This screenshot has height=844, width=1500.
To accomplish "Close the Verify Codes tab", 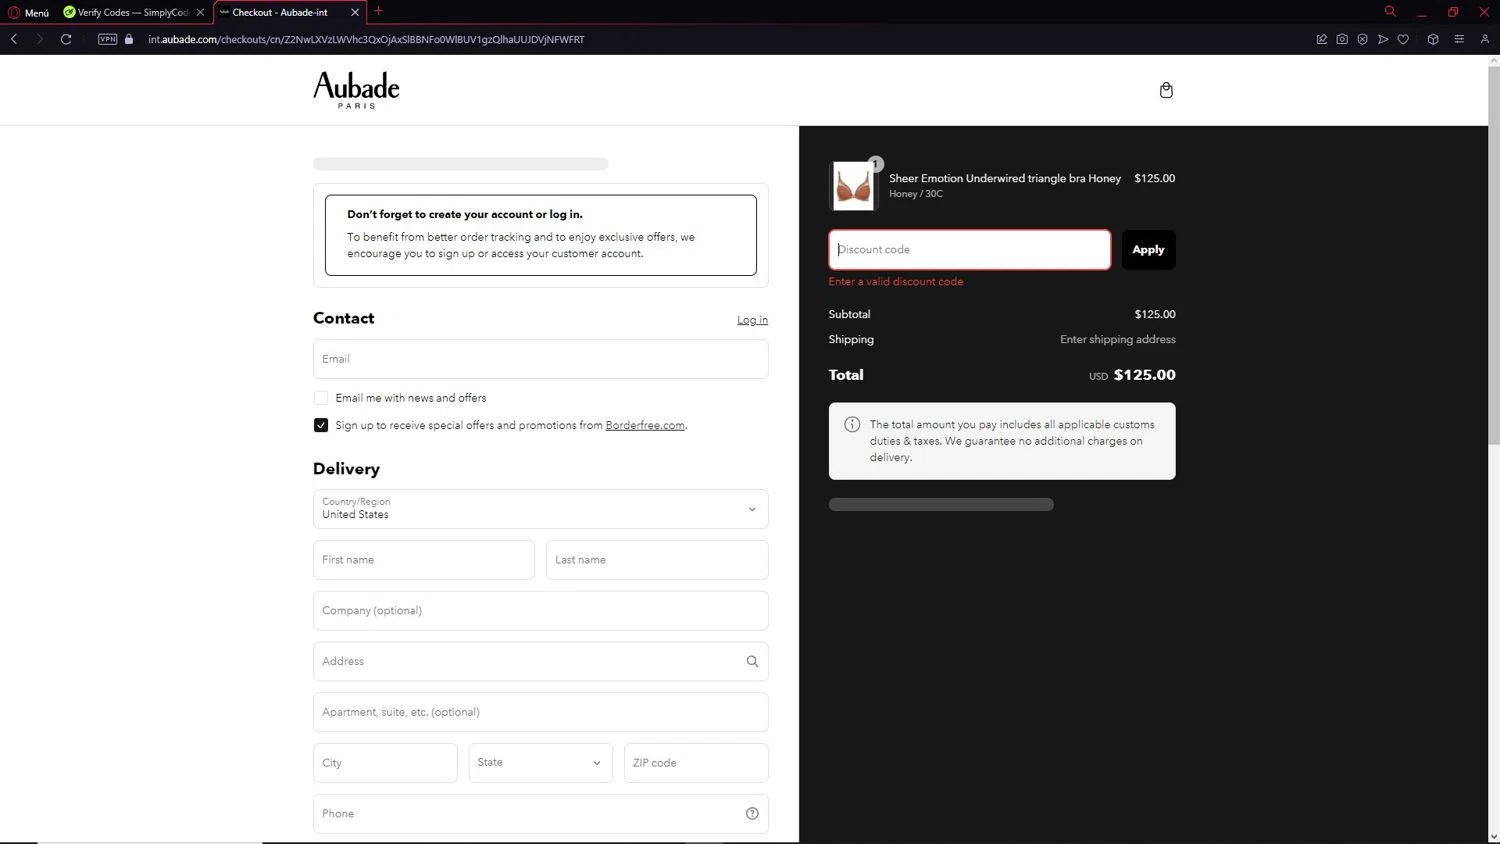I will tap(200, 12).
